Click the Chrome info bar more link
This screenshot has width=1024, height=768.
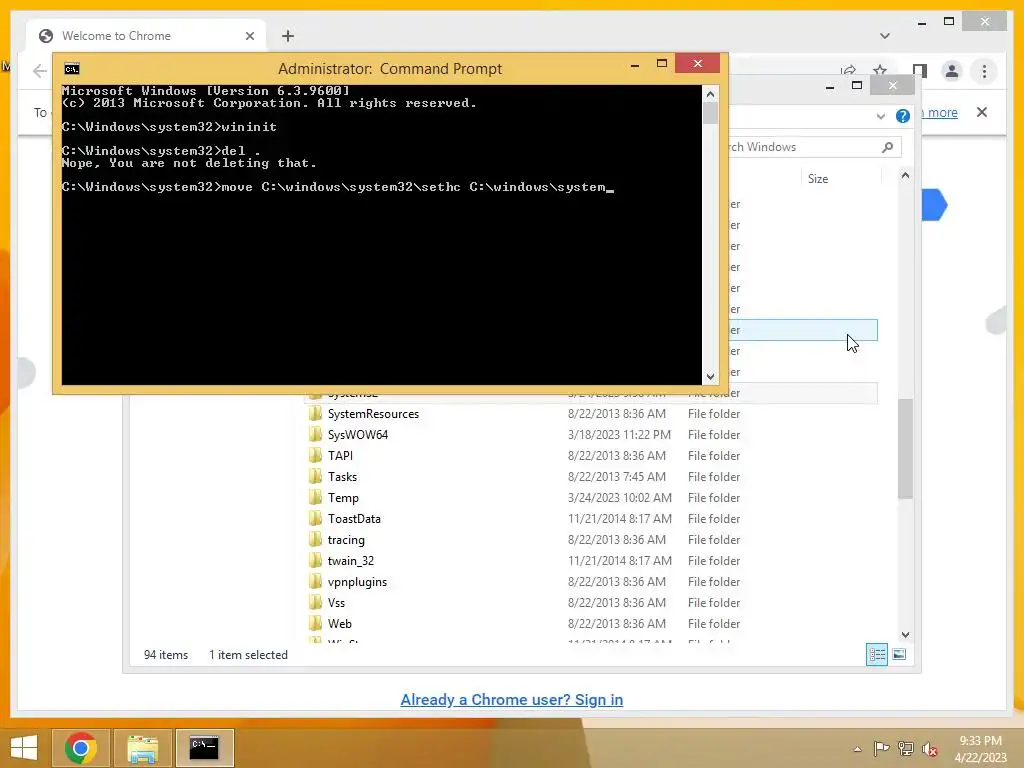tap(942, 112)
